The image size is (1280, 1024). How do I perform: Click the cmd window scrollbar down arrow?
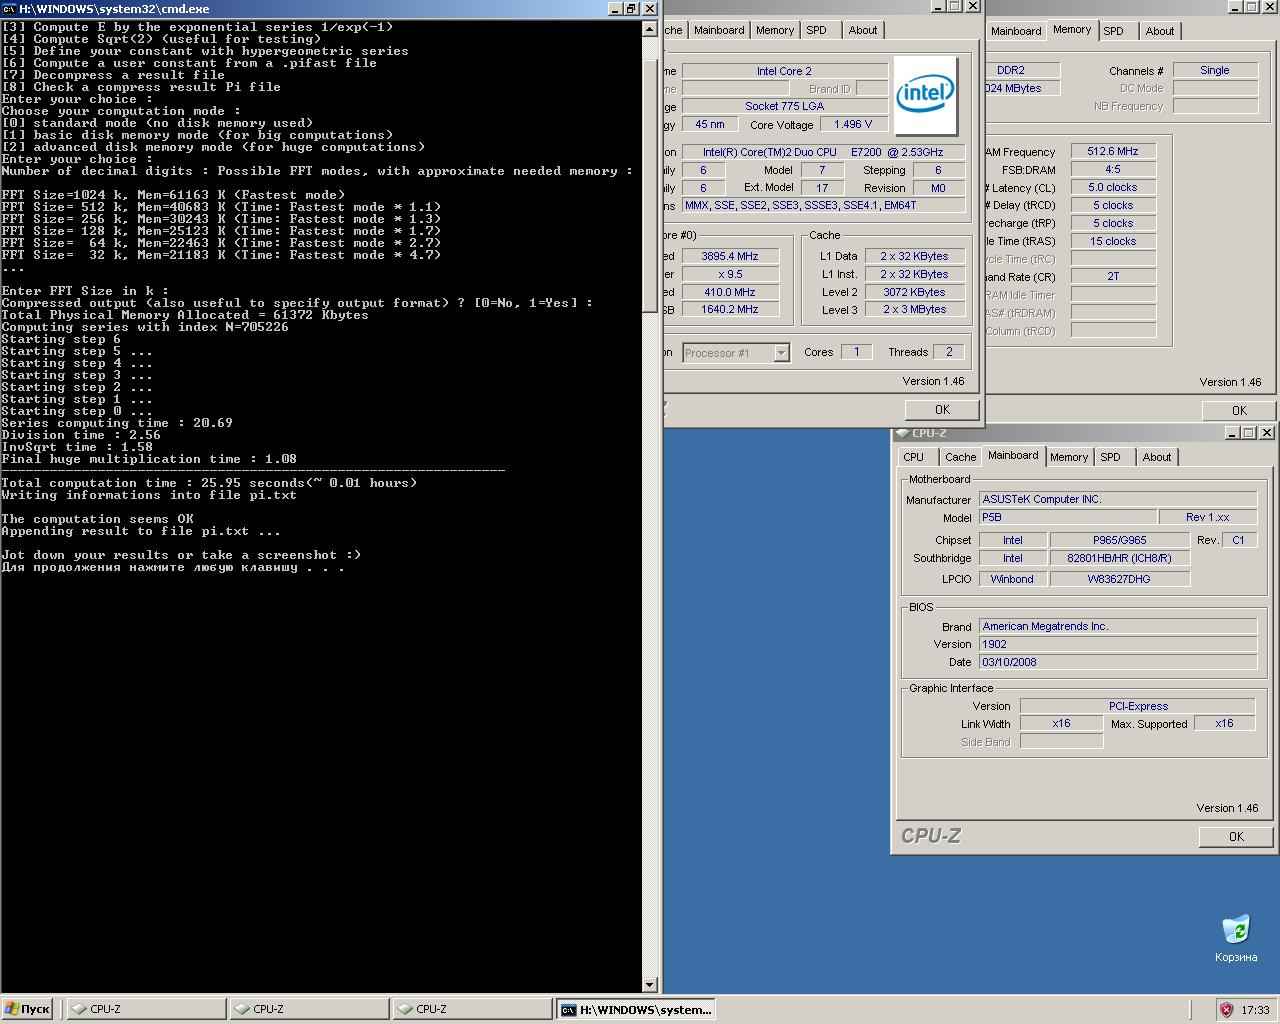pos(650,985)
